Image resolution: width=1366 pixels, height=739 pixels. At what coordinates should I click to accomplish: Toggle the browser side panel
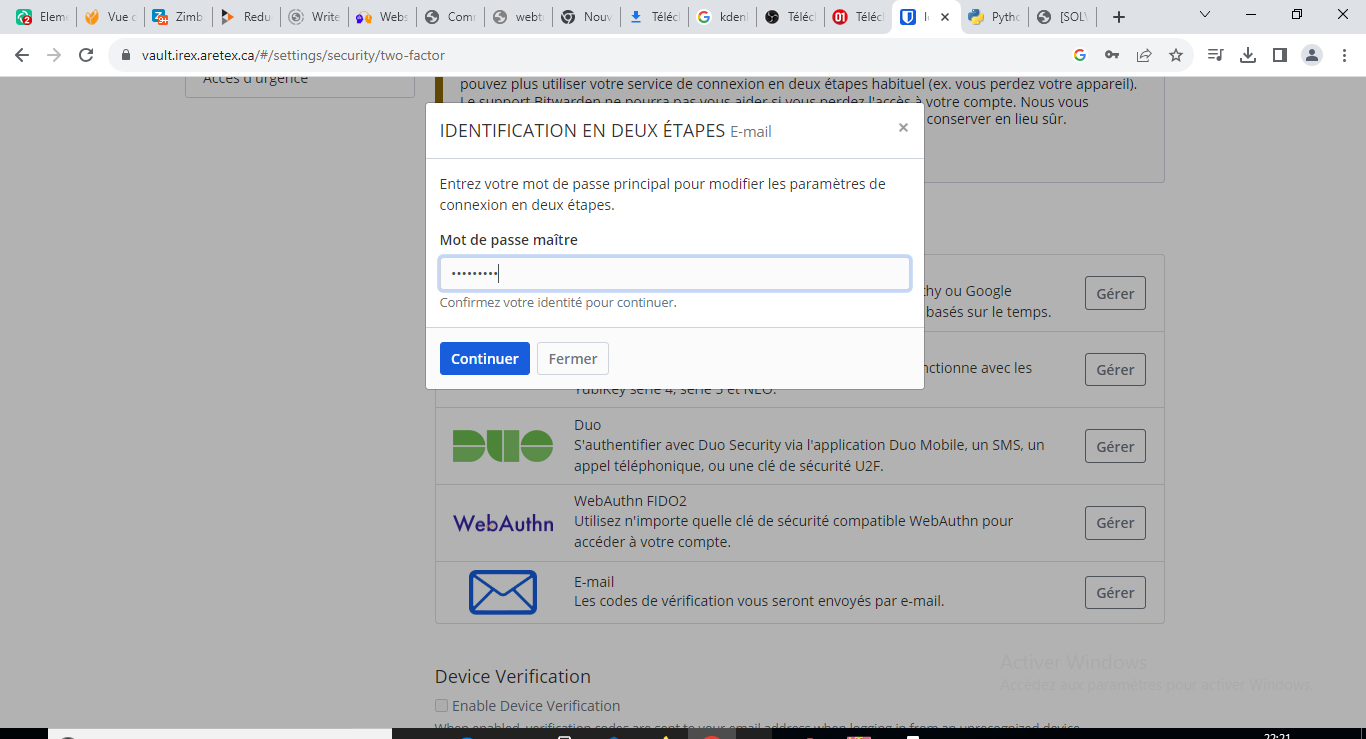tap(1280, 55)
